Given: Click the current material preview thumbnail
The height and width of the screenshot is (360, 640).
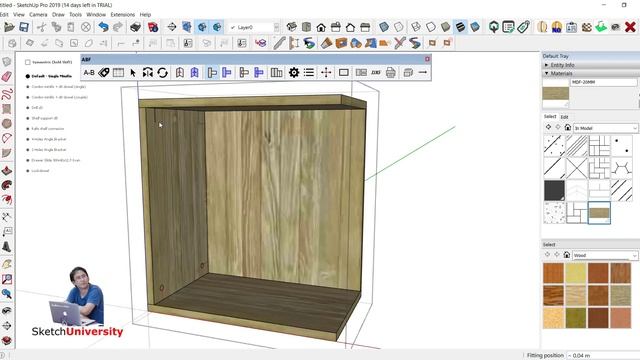Looking at the screenshot, I should (556, 93).
